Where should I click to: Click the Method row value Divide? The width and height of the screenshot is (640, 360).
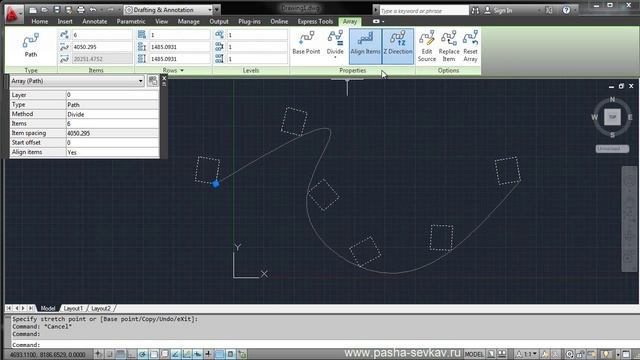tap(113, 114)
